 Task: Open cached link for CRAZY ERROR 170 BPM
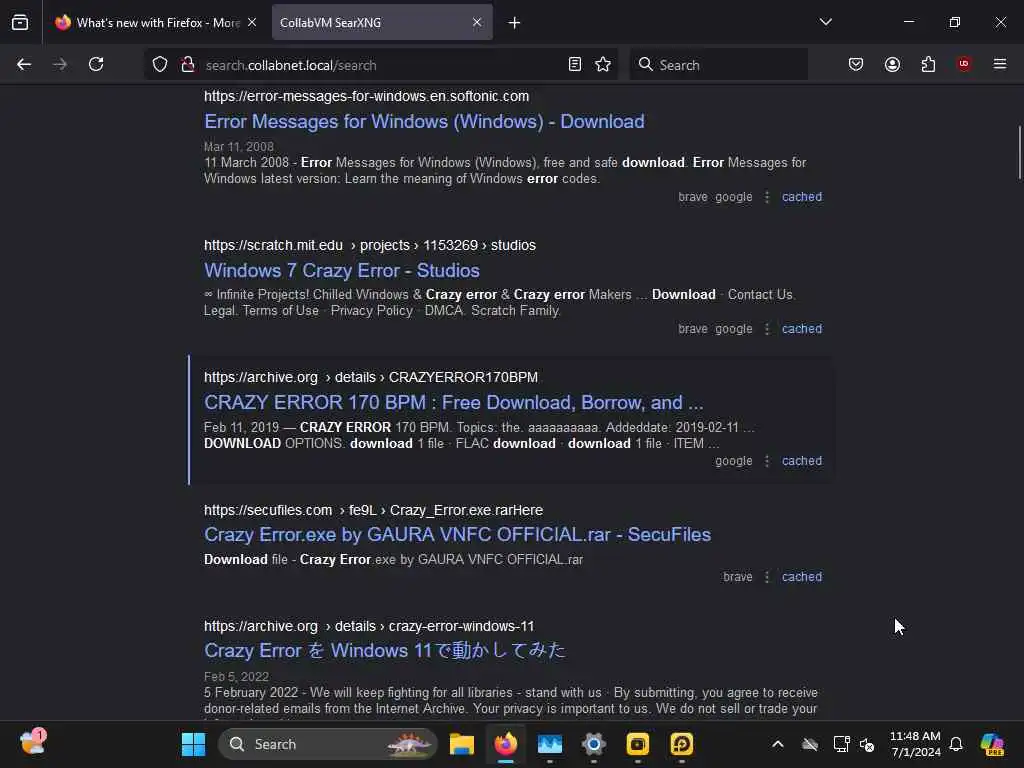802,460
